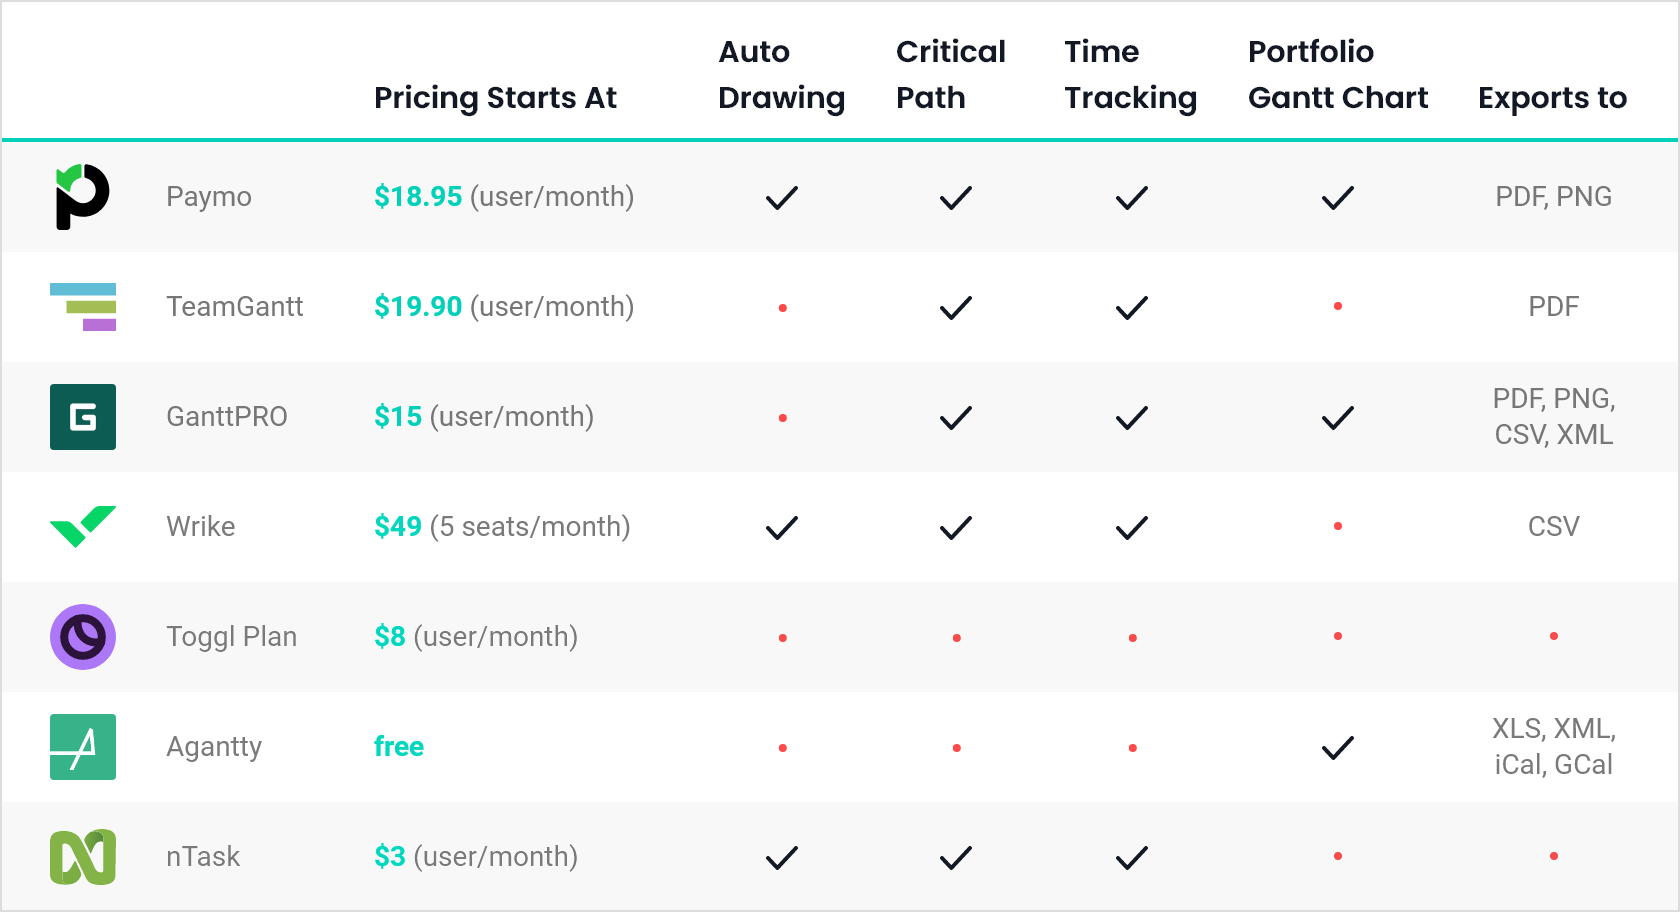Click the Agantty green logo icon
Viewport: 1680px width, 912px height.
(83, 747)
